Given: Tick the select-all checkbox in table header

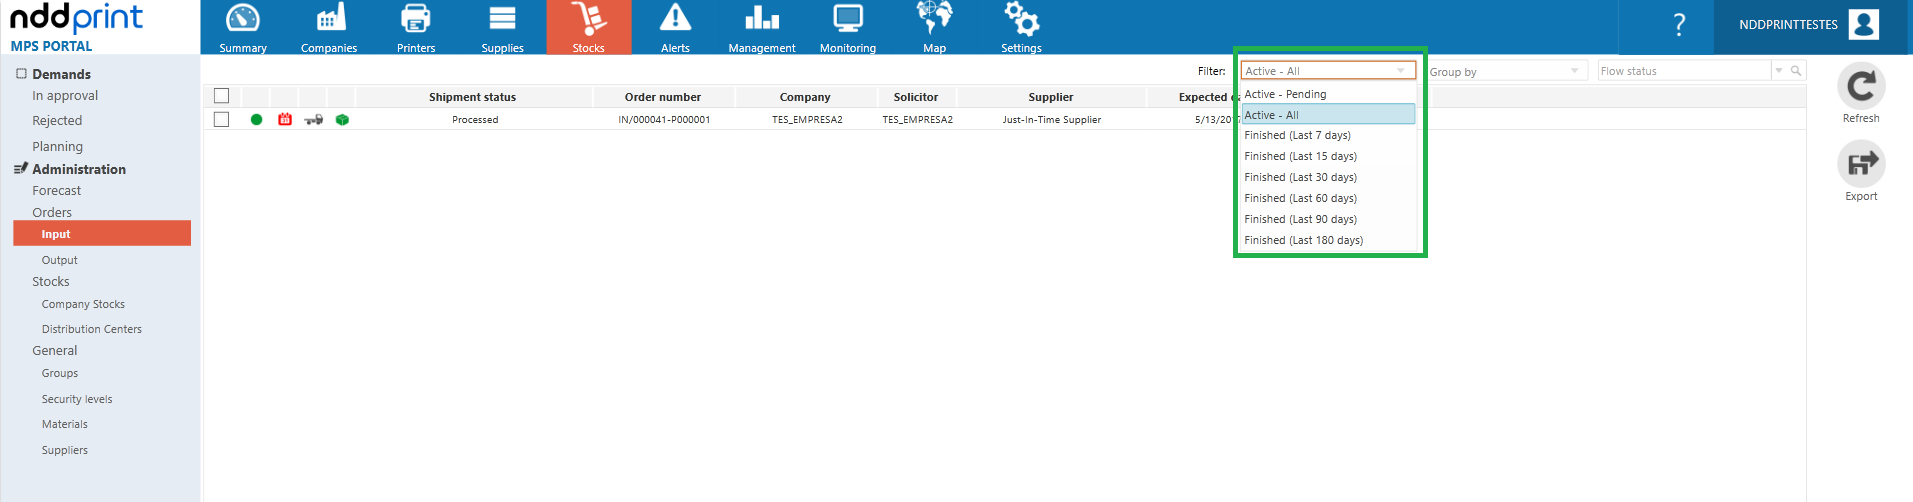Looking at the screenshot, I should (222, 96).
